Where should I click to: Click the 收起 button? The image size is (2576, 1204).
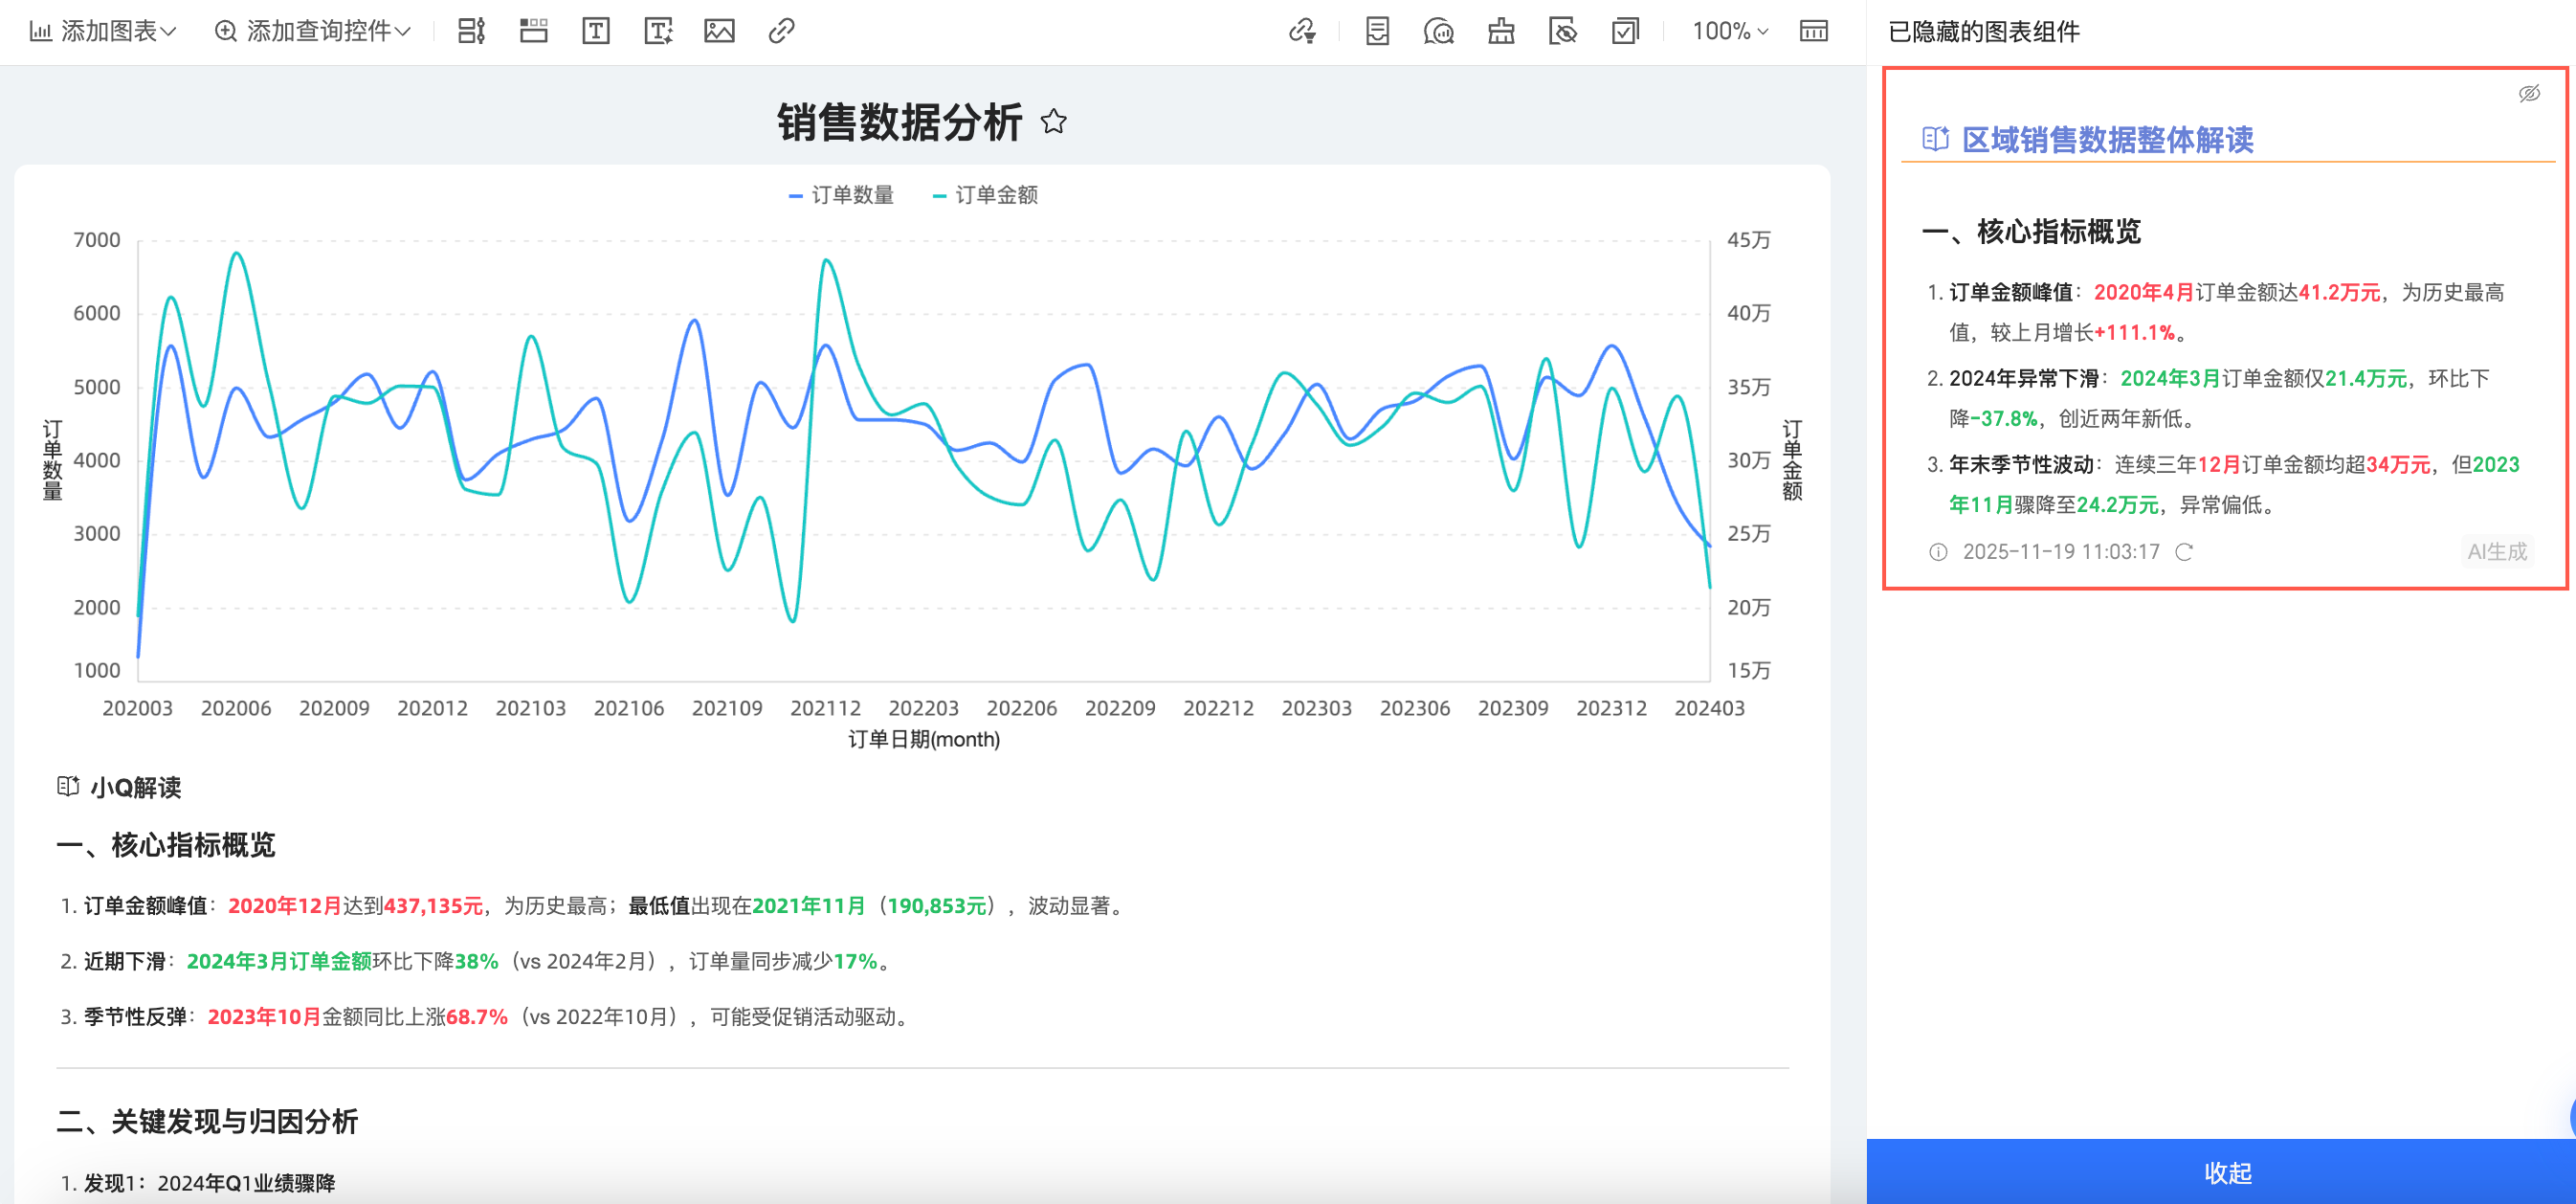tap(2227, 1172)
